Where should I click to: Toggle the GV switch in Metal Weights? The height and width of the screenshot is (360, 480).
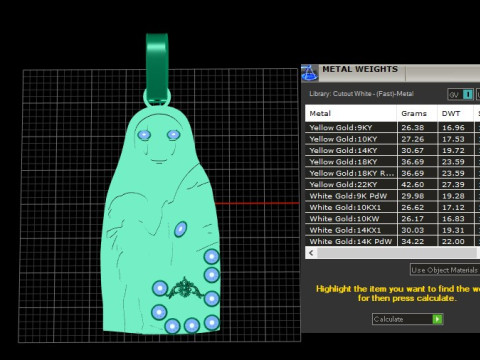(x=460, y=95)
